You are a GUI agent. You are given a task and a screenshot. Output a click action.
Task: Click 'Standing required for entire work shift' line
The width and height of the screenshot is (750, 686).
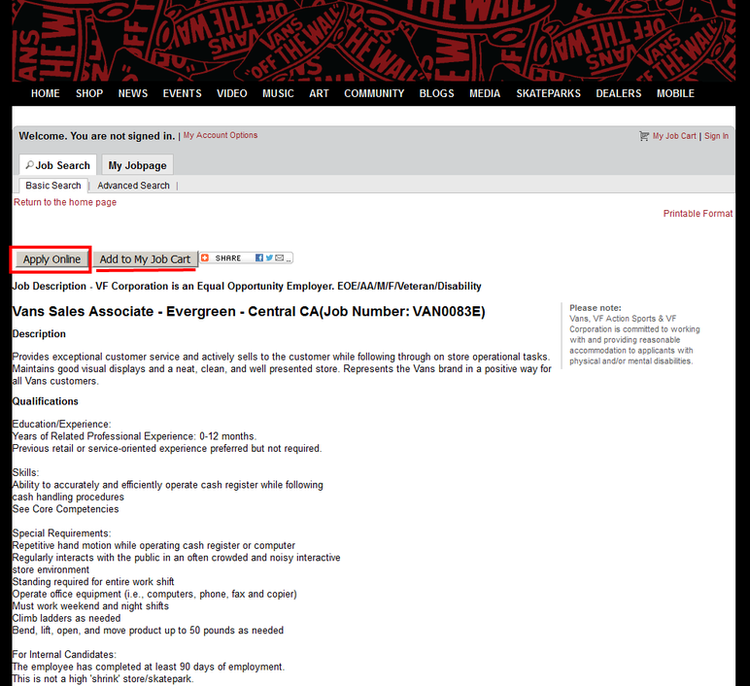point(93,581)
